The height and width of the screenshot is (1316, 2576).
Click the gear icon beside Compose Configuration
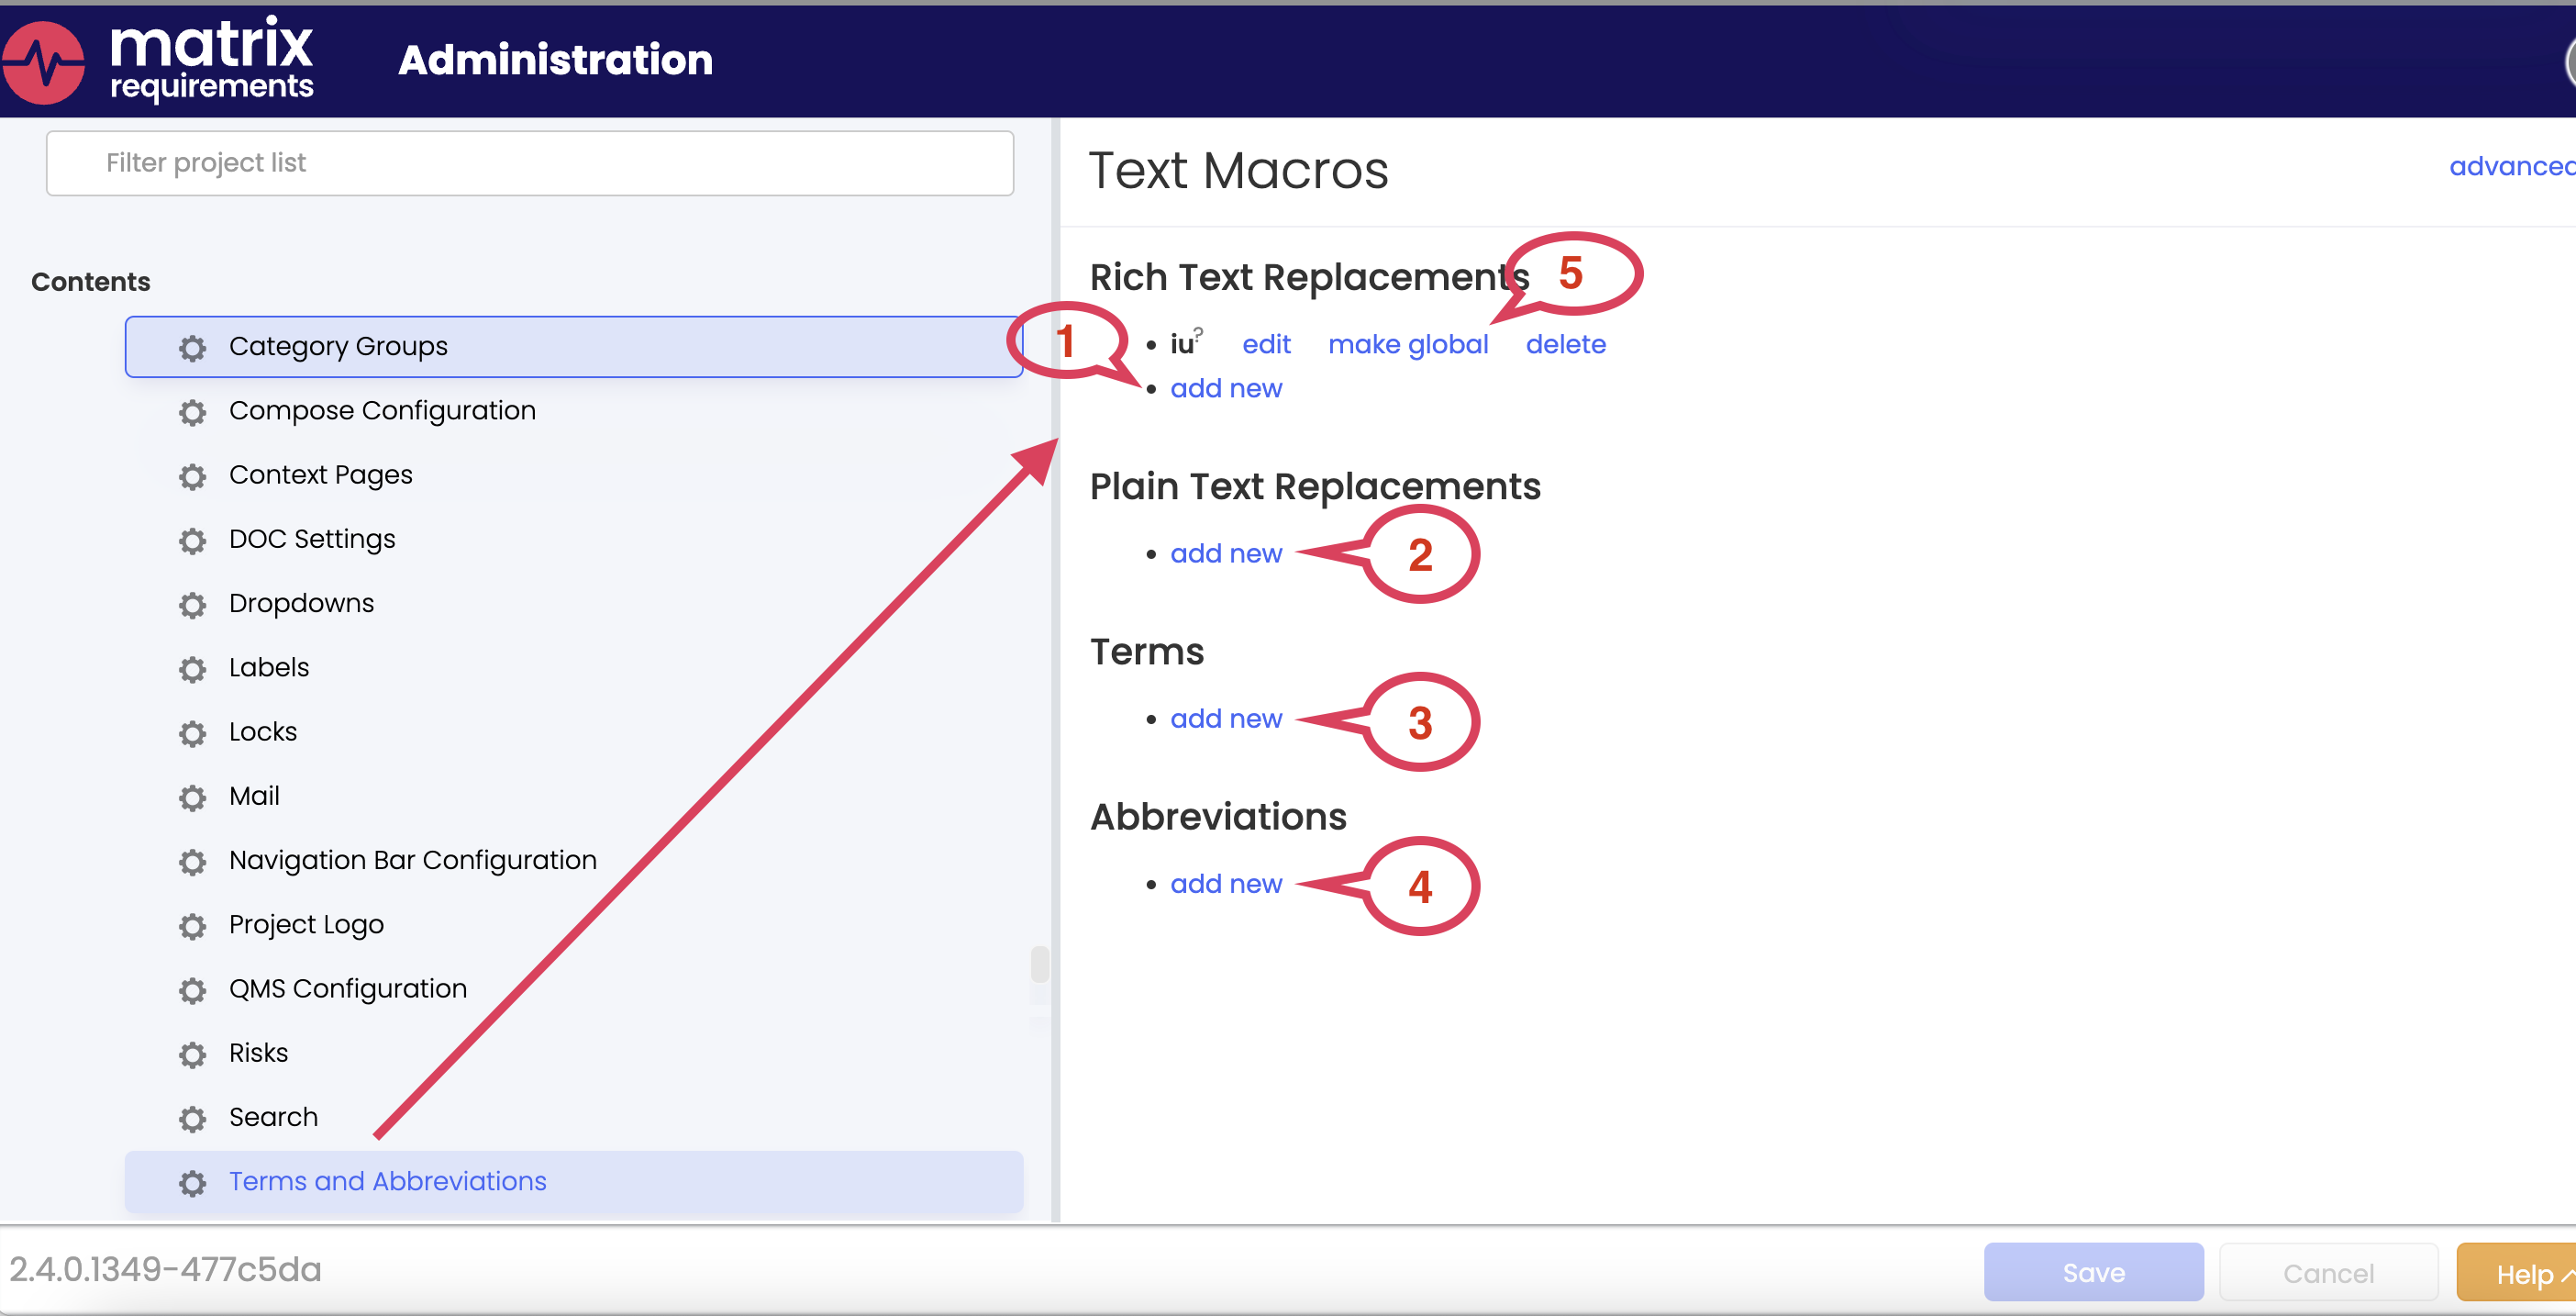[192, 412]
